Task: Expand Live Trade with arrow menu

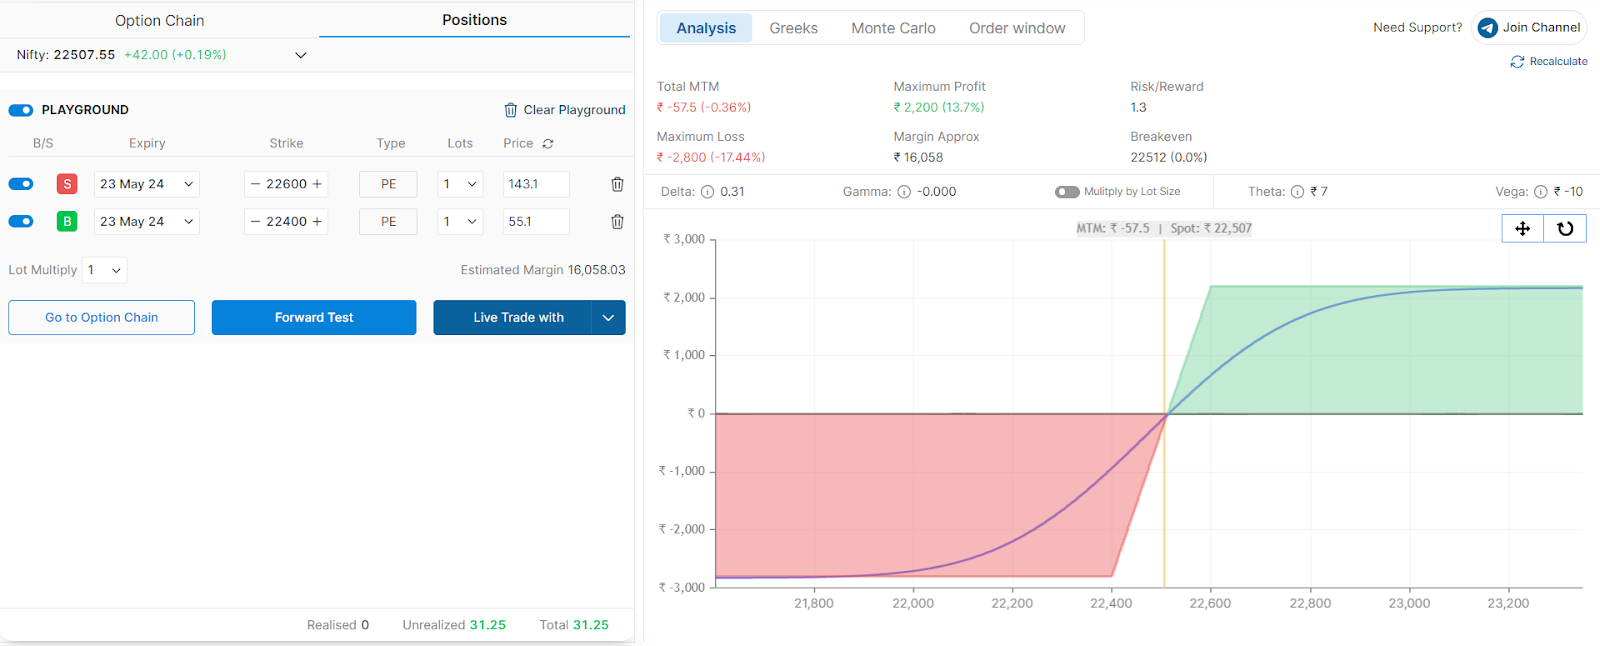Action: click(608, 318)
